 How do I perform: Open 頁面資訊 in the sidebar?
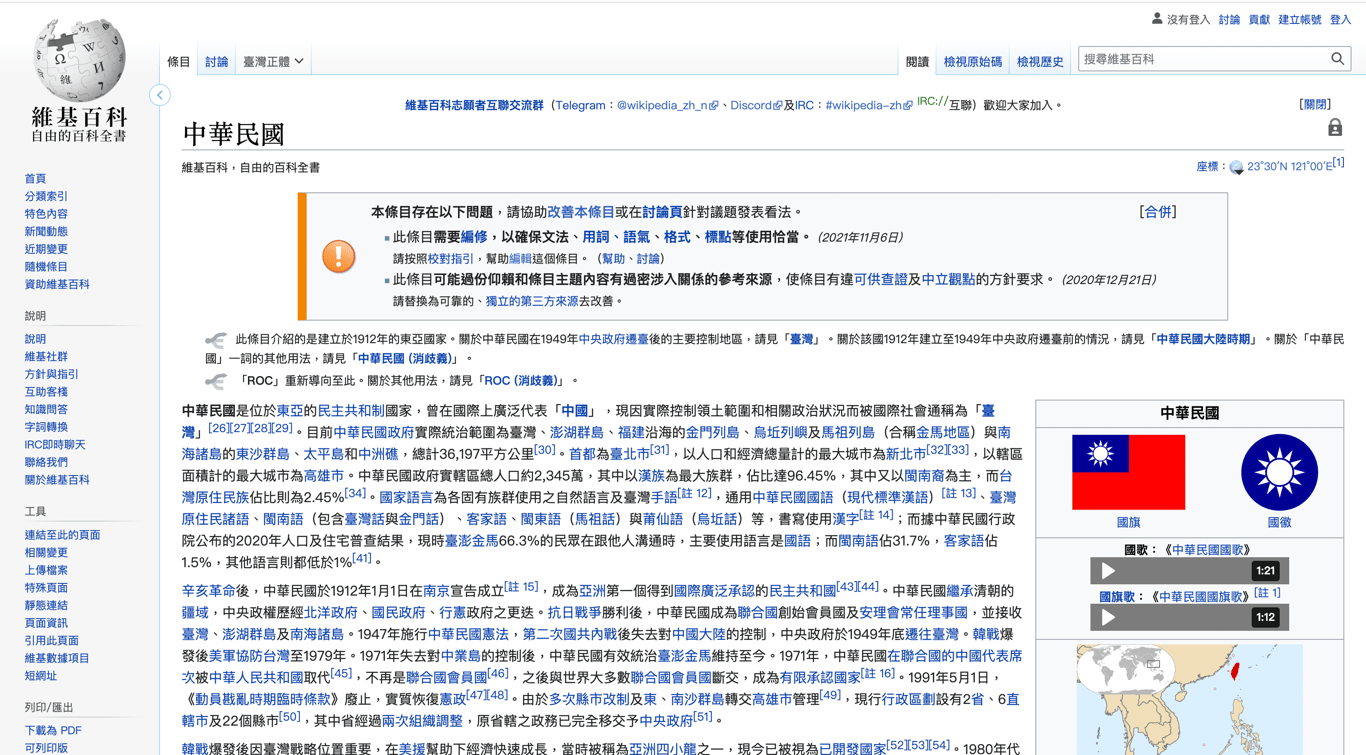coord(46,623)
